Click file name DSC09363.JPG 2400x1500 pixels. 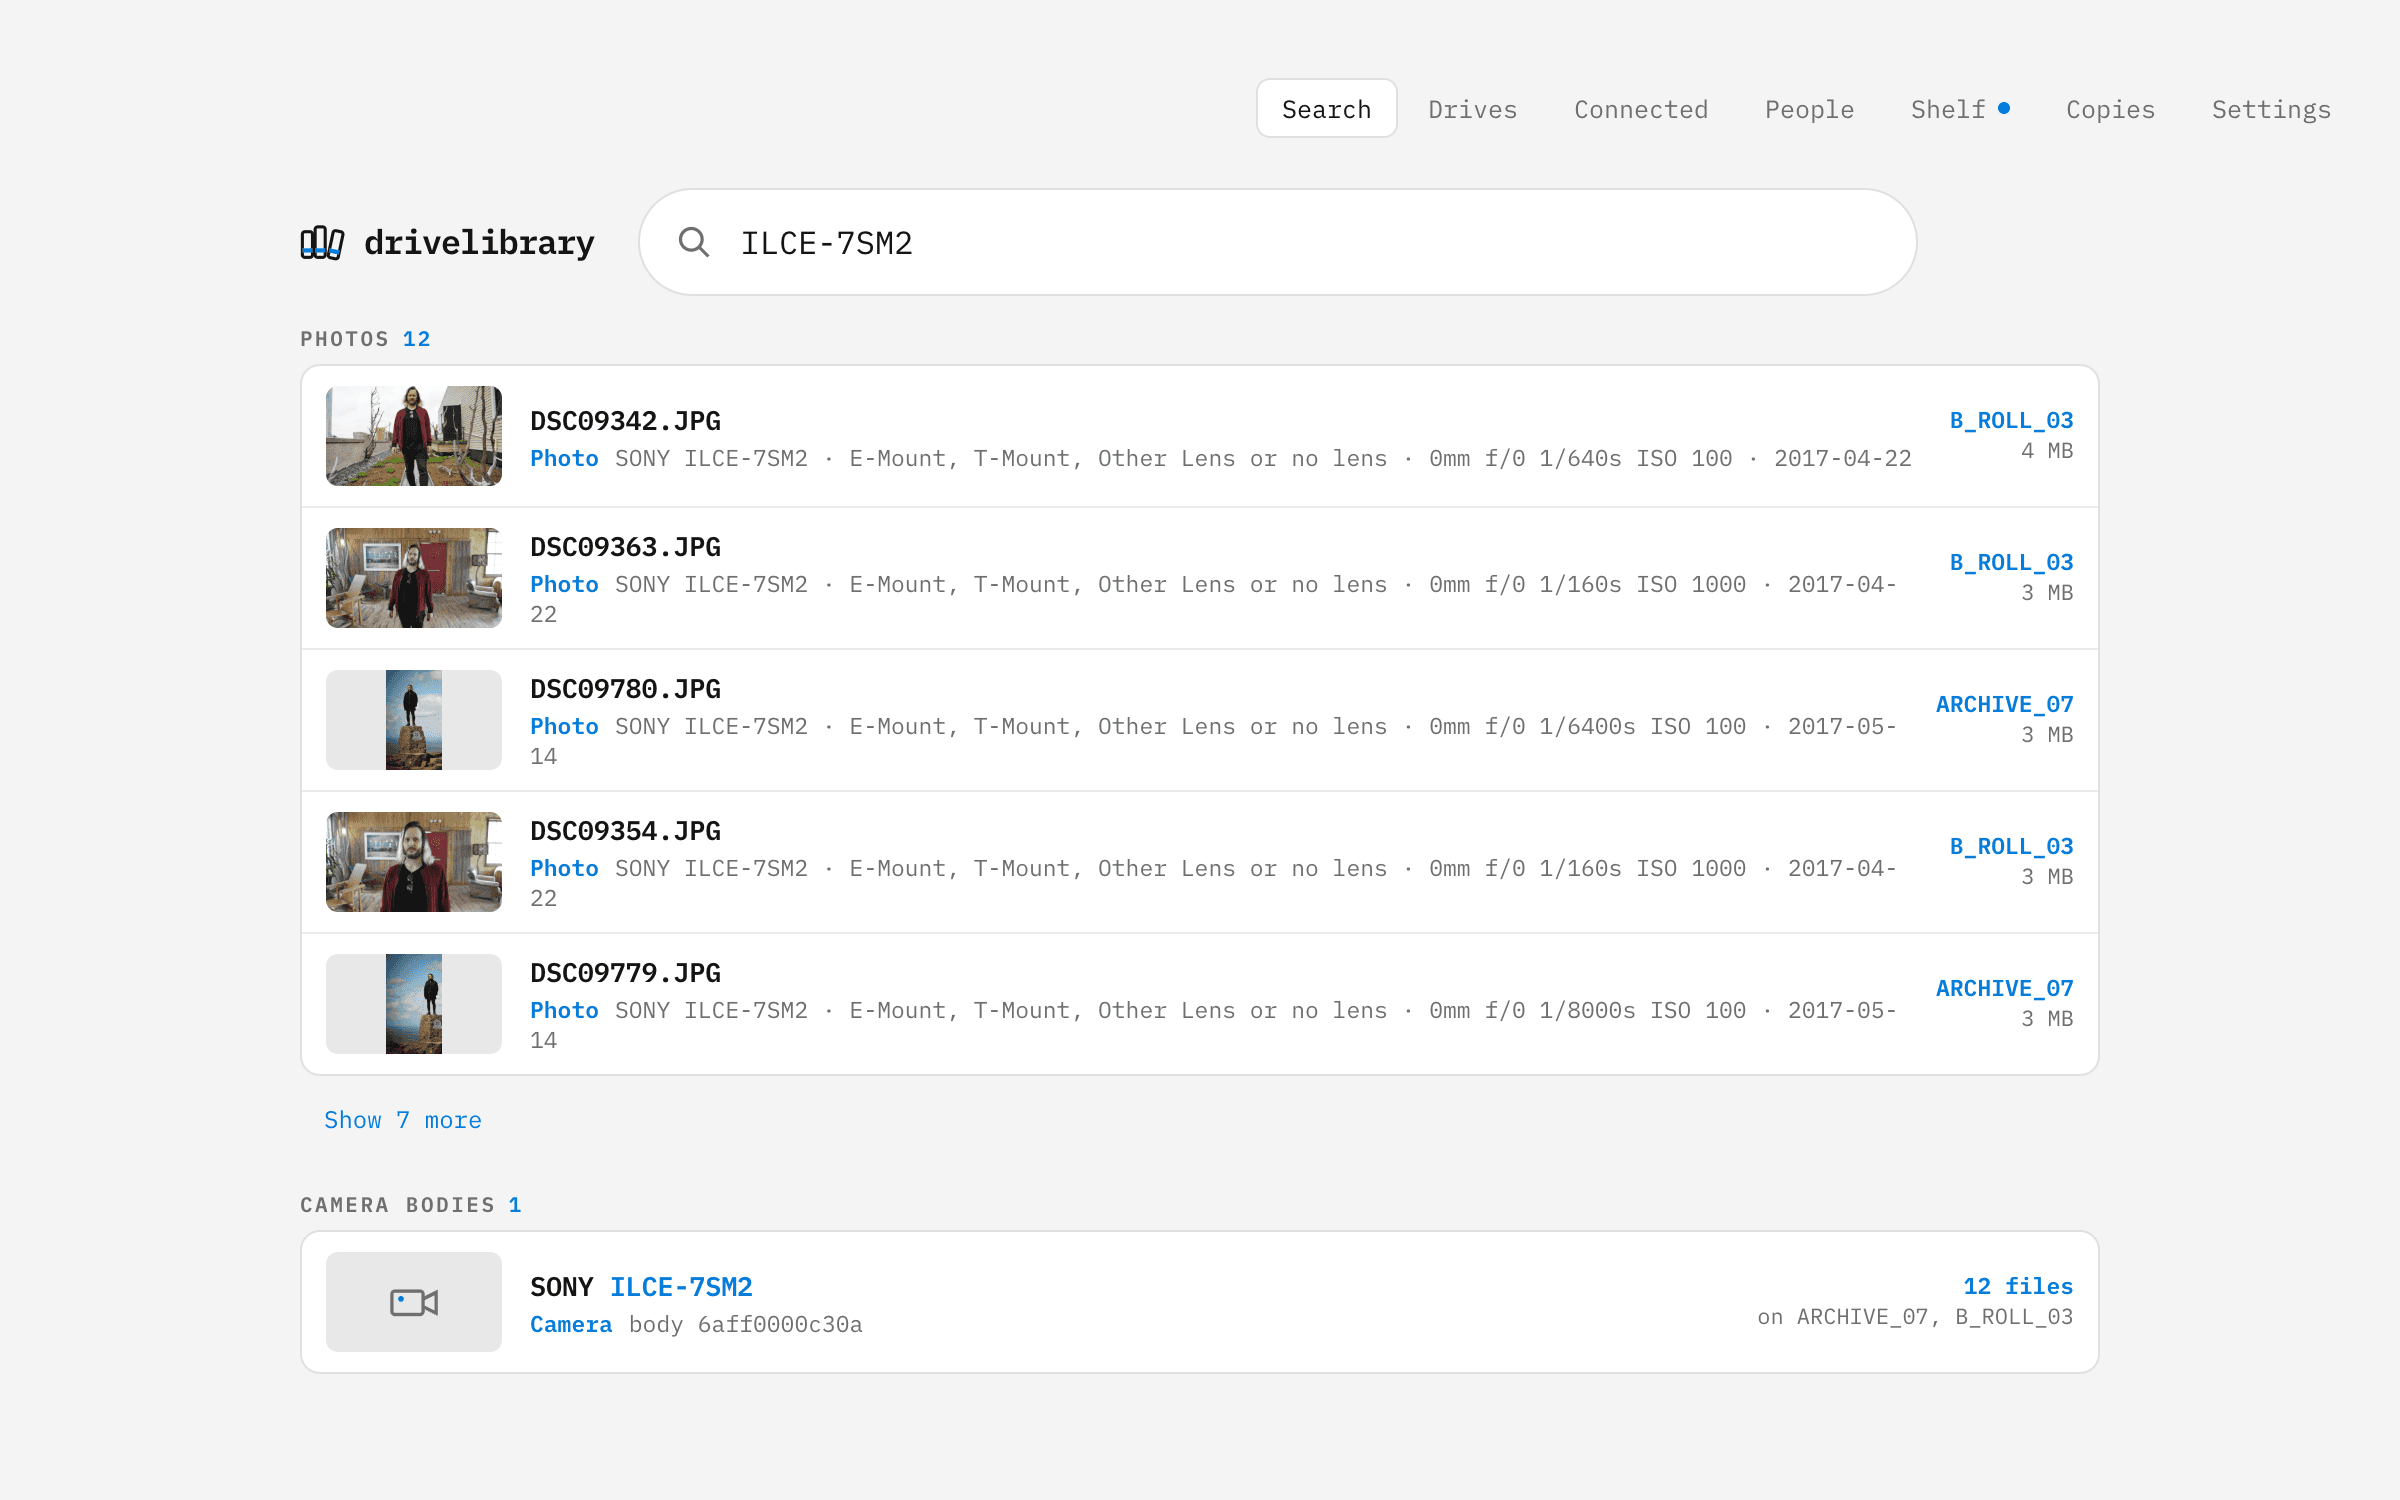625,547
